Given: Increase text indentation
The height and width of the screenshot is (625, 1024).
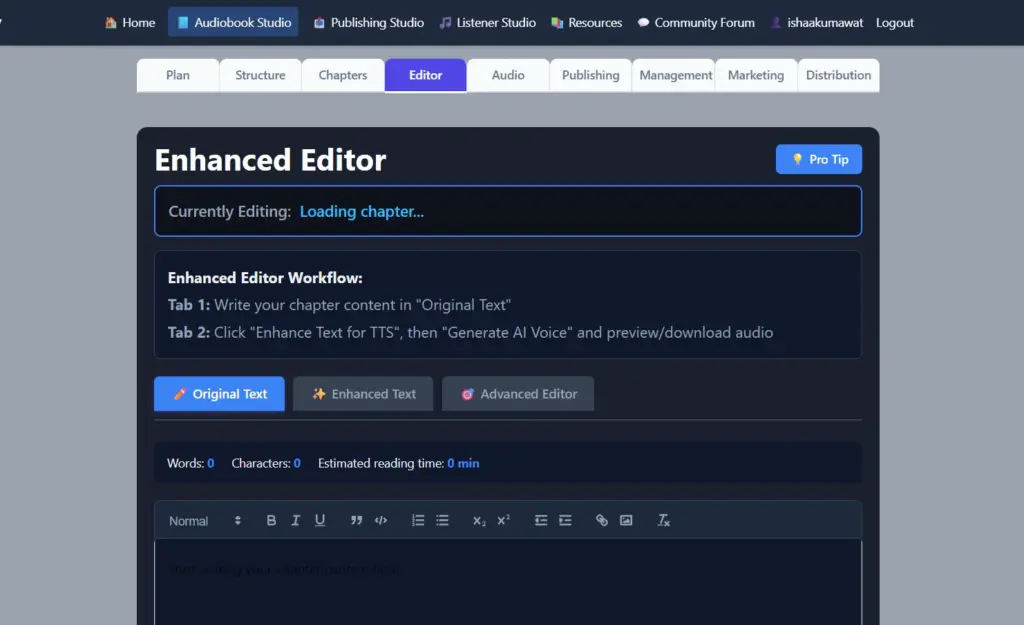Looking at the screenshot, I should pyautogui.click(x=566, y=520).
